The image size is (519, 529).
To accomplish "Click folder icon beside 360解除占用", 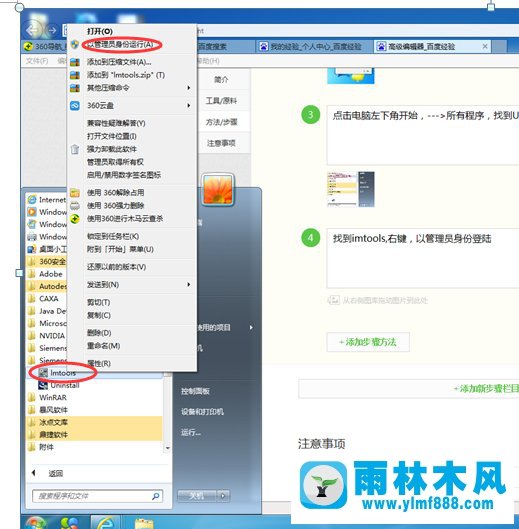I will tap(75, 193).
